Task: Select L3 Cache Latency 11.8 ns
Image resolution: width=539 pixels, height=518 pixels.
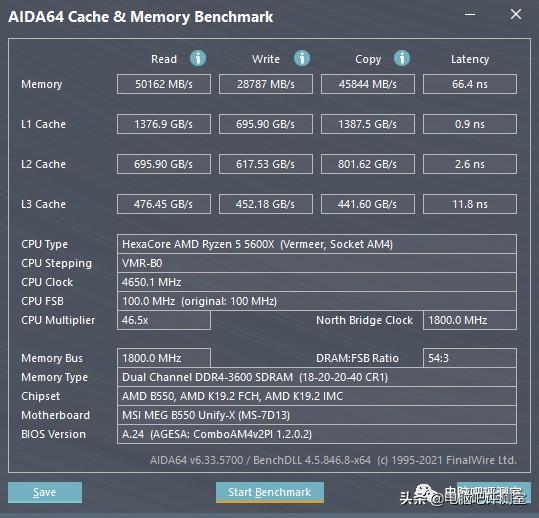Action: pos(470,204)
